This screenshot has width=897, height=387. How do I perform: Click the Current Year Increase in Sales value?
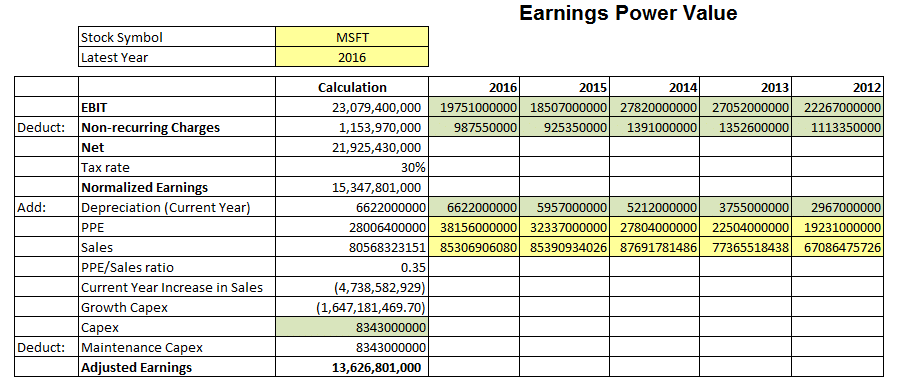tap(352, 287)
